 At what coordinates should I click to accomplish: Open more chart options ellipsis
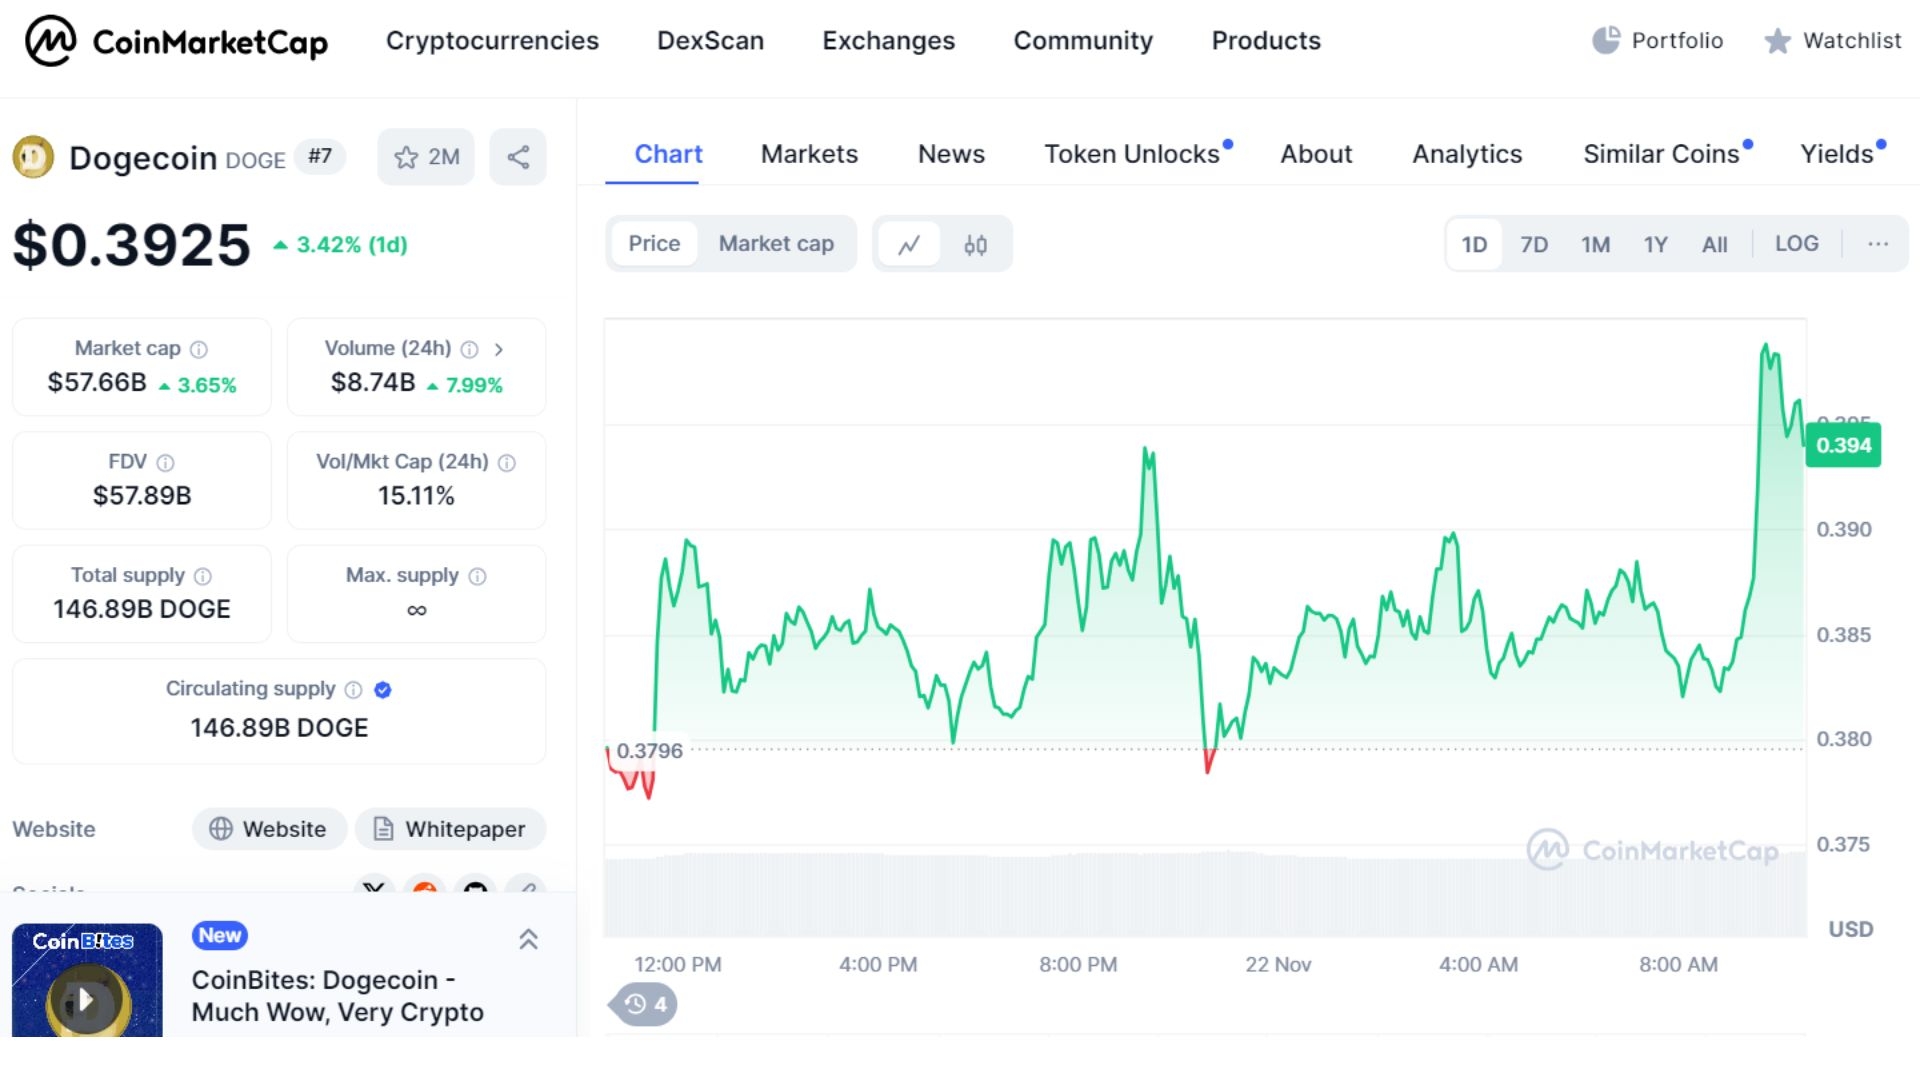pos(1878,243)
